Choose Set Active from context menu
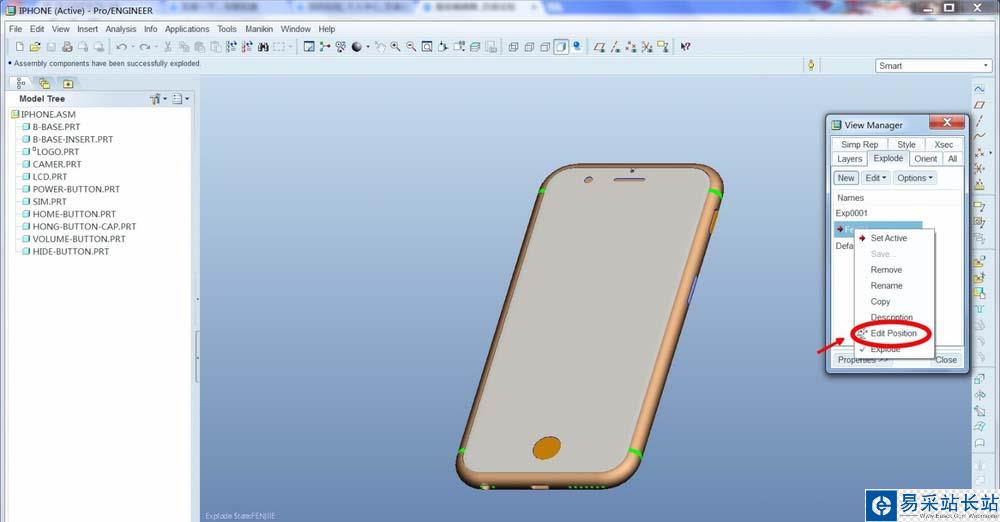This screenshot has height=522, width=1000. pos(888,238)
